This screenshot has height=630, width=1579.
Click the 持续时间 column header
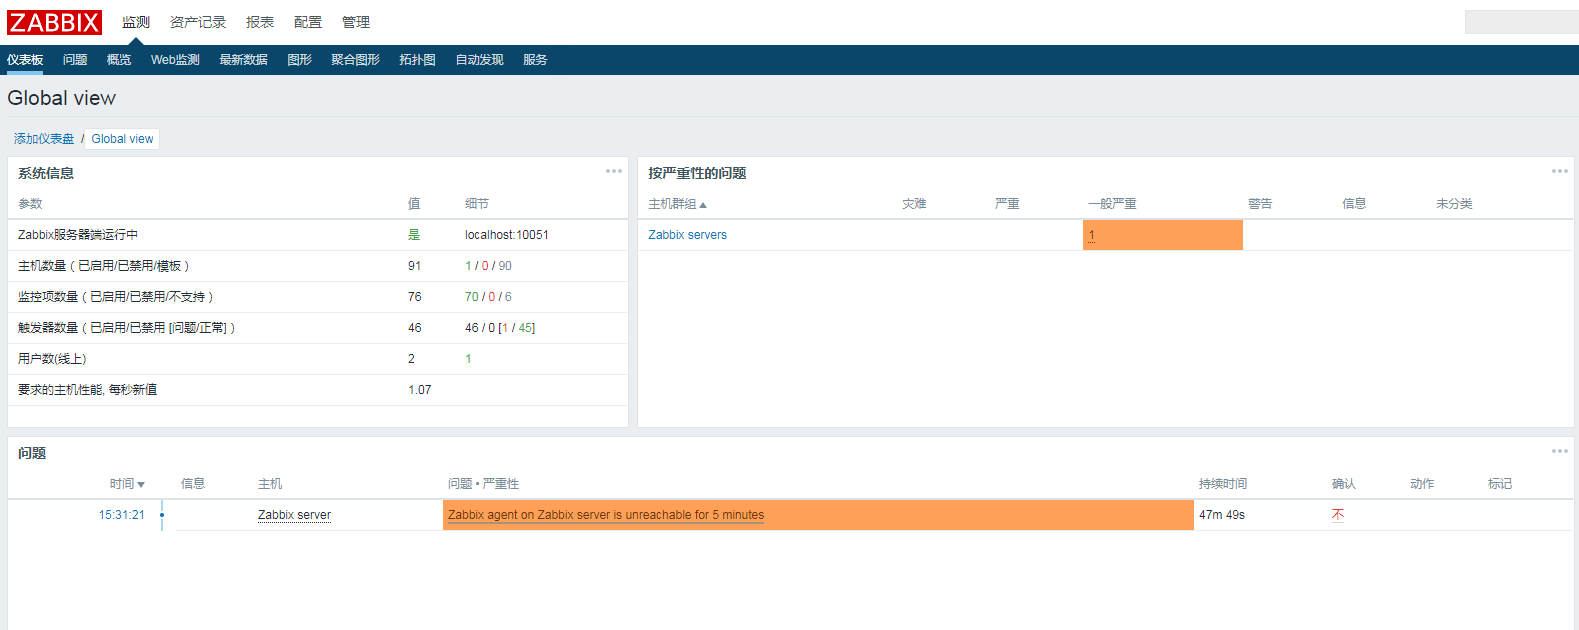click(1223, 484)
